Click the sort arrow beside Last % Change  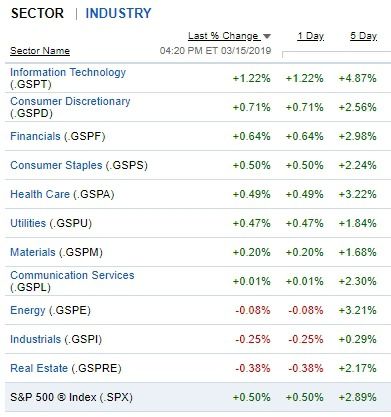(267, 36)
